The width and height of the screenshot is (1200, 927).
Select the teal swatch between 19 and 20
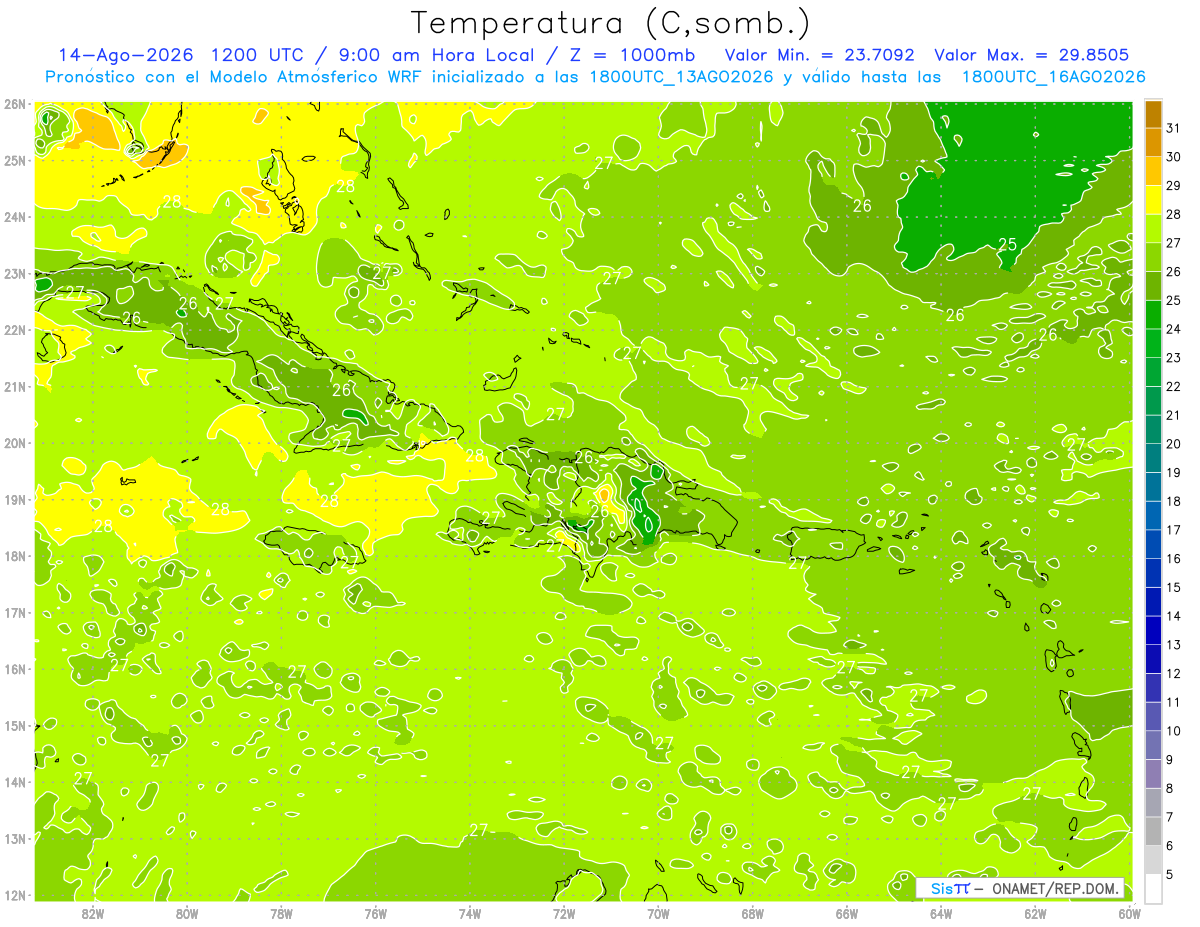(x=1153, y=458)
